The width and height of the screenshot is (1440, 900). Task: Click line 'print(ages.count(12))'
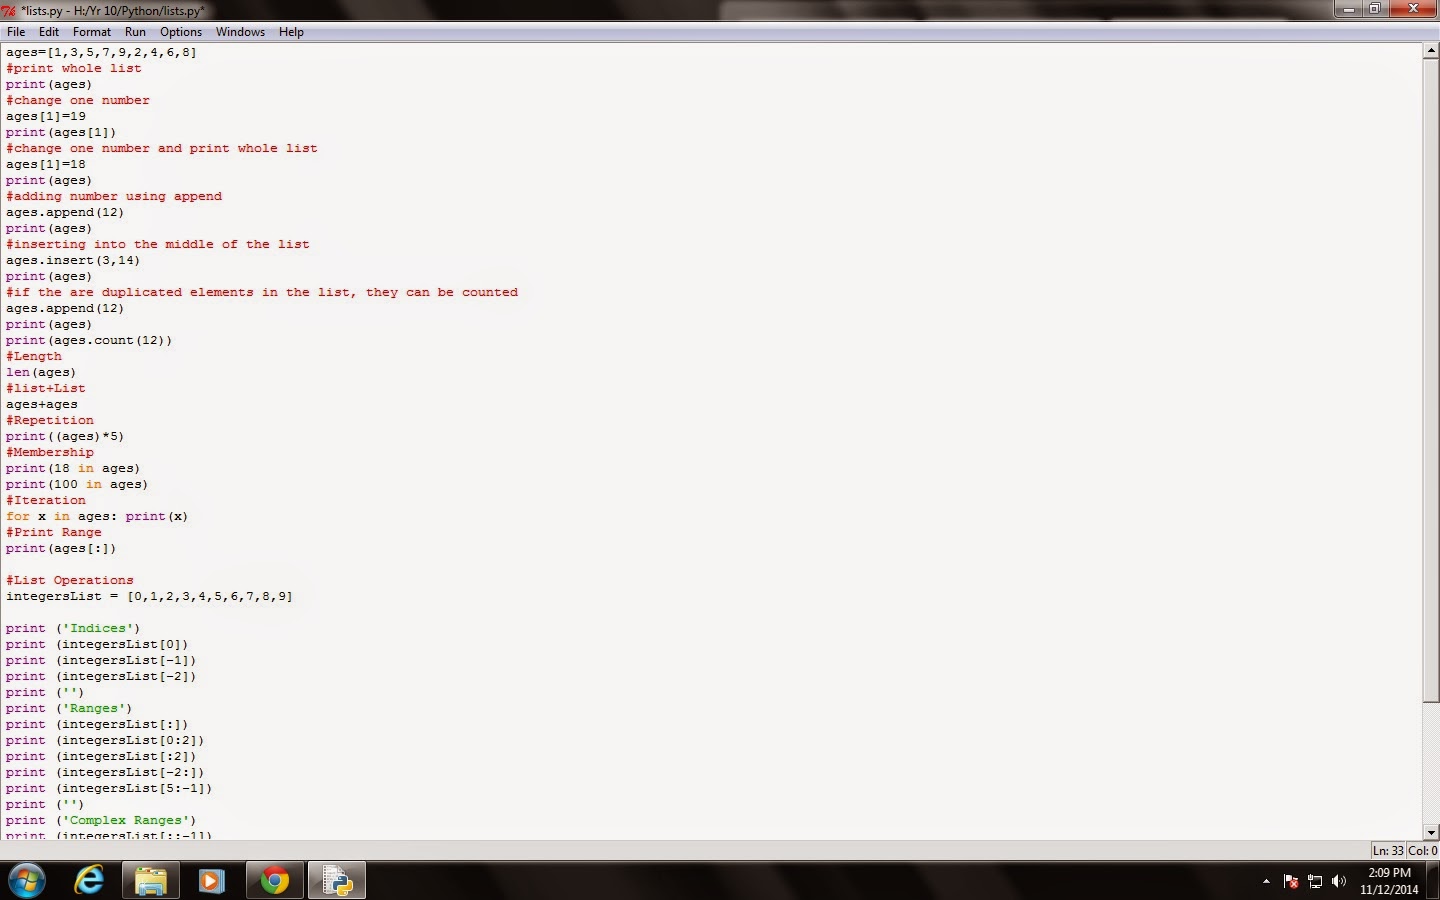89,340
